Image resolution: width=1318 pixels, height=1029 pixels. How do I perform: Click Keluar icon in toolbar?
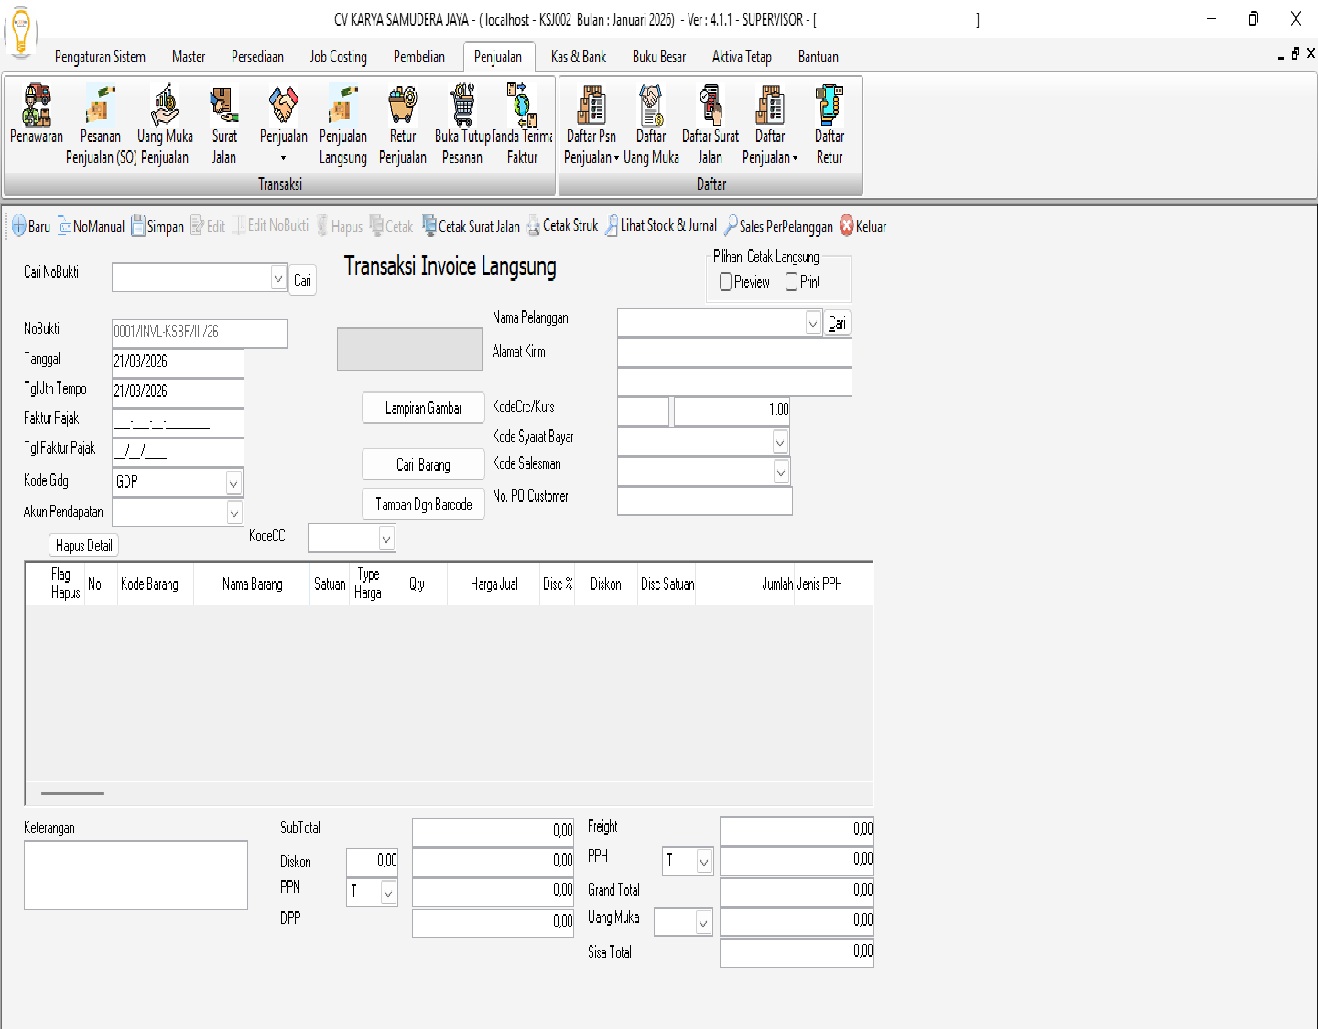(x=847, y=226)
